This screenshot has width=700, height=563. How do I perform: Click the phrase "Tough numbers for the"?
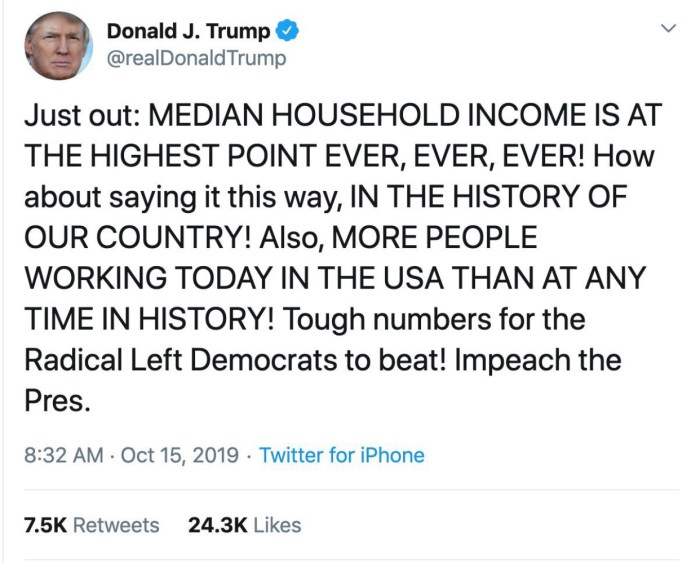(434, 319)
